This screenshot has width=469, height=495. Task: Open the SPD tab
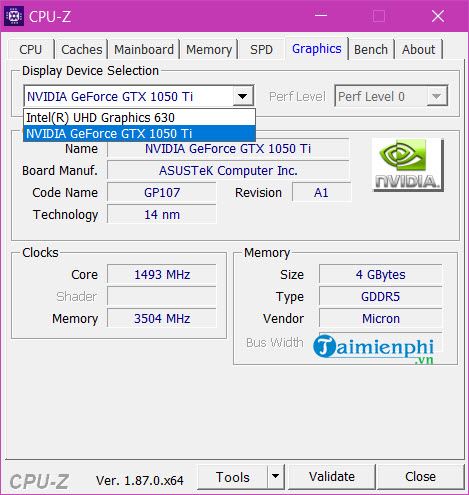pyautogui.click(x=261, y=50)
